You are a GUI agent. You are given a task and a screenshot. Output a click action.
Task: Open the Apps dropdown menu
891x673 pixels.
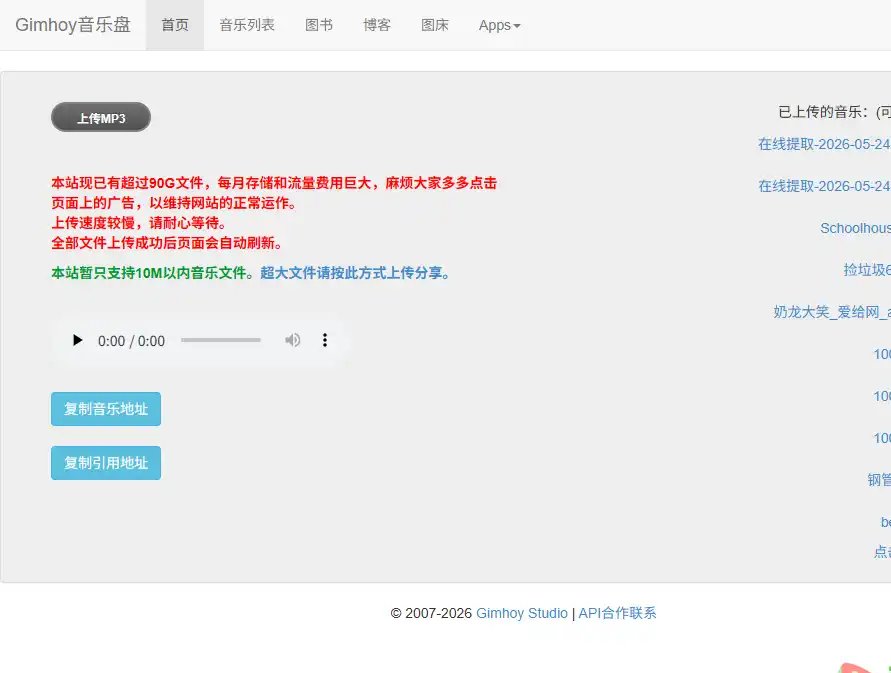coord(499,25)
